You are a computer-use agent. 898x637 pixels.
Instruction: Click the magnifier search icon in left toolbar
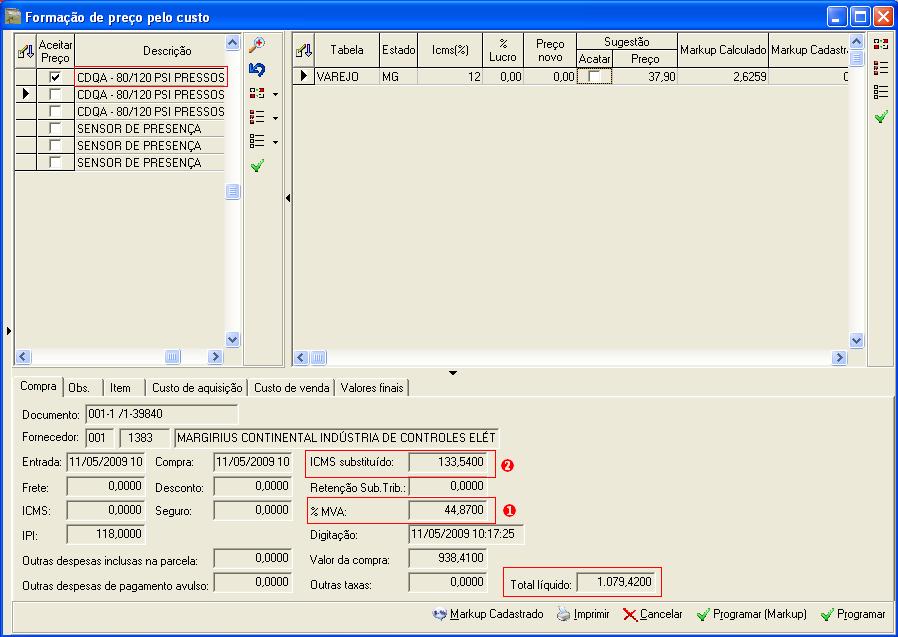point(257,45)
